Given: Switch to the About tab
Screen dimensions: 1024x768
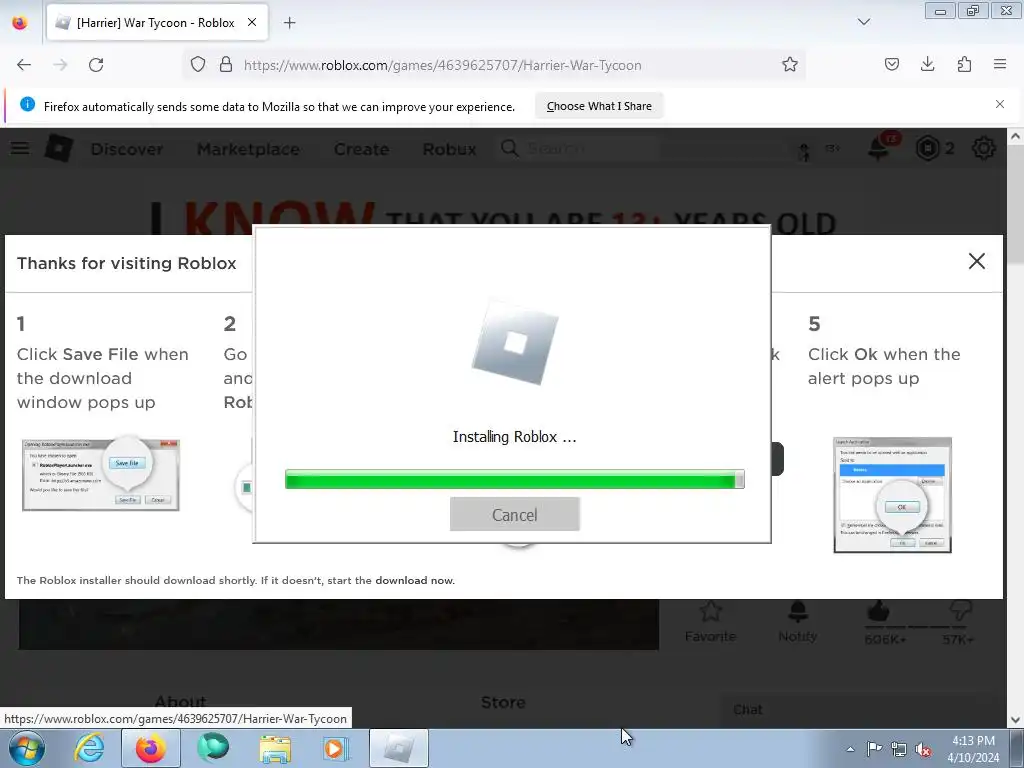Looking at the screenshot, I should pos(181,703).
